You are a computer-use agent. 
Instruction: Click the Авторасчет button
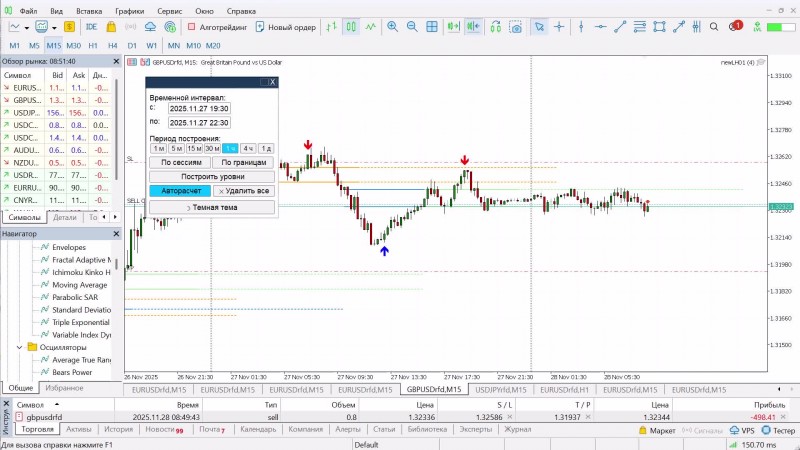tap(181, 191)
